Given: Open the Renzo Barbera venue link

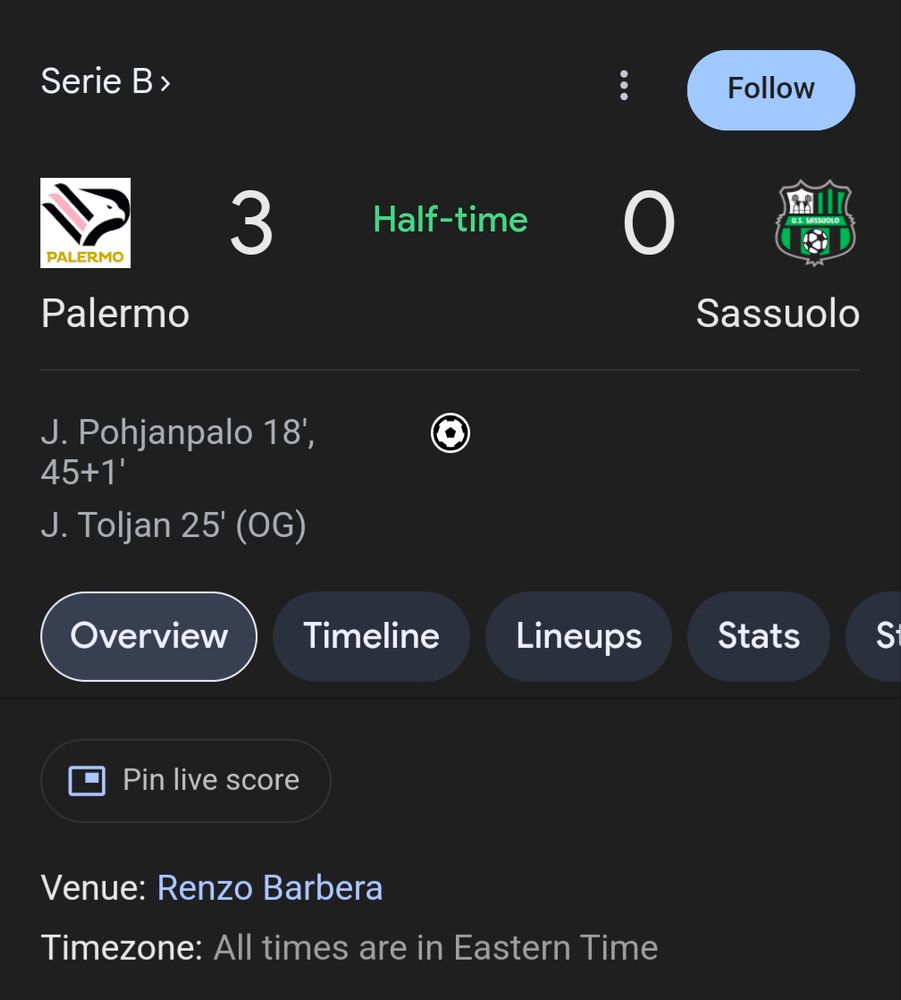Looking at the screenshot, I should (270, 888).
